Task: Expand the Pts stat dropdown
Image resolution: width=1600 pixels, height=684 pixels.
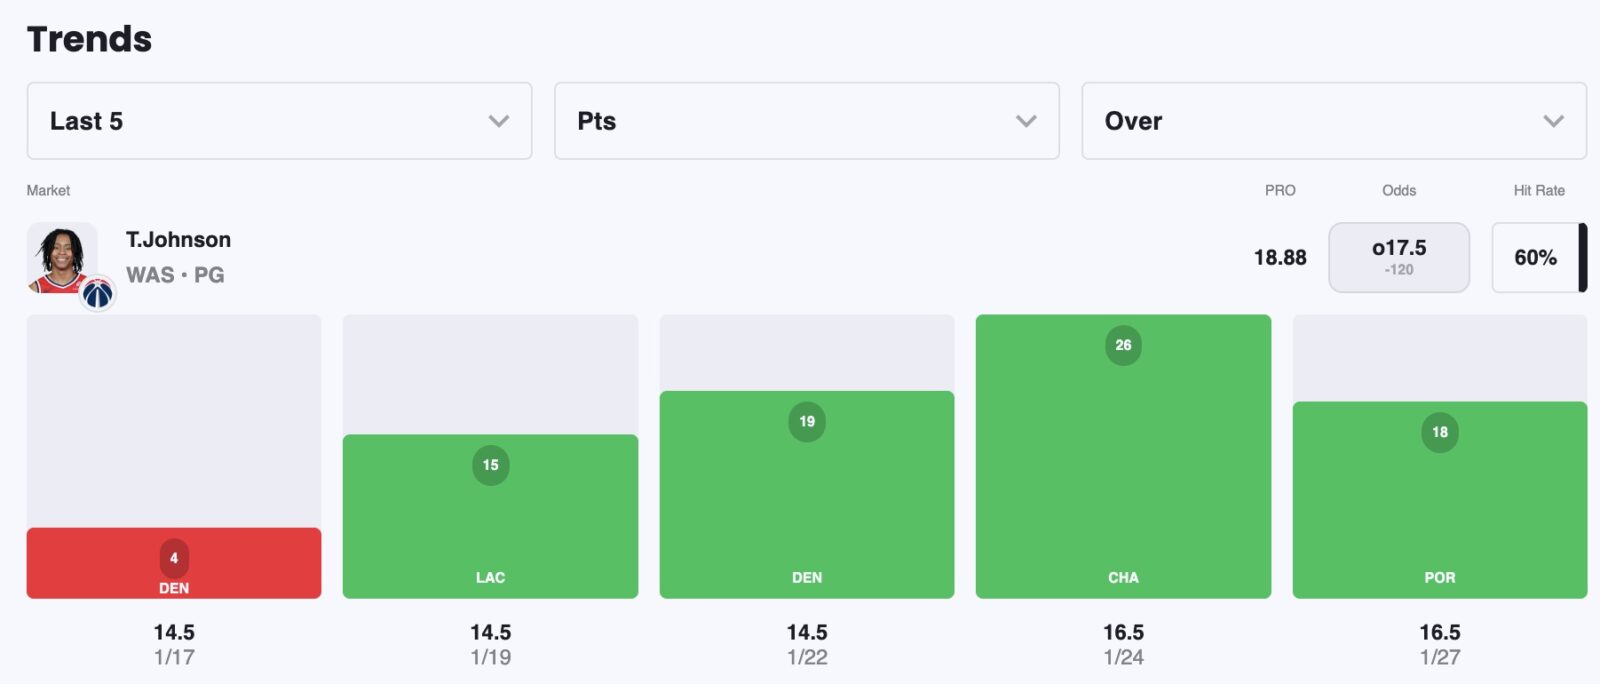Action: 806,121
